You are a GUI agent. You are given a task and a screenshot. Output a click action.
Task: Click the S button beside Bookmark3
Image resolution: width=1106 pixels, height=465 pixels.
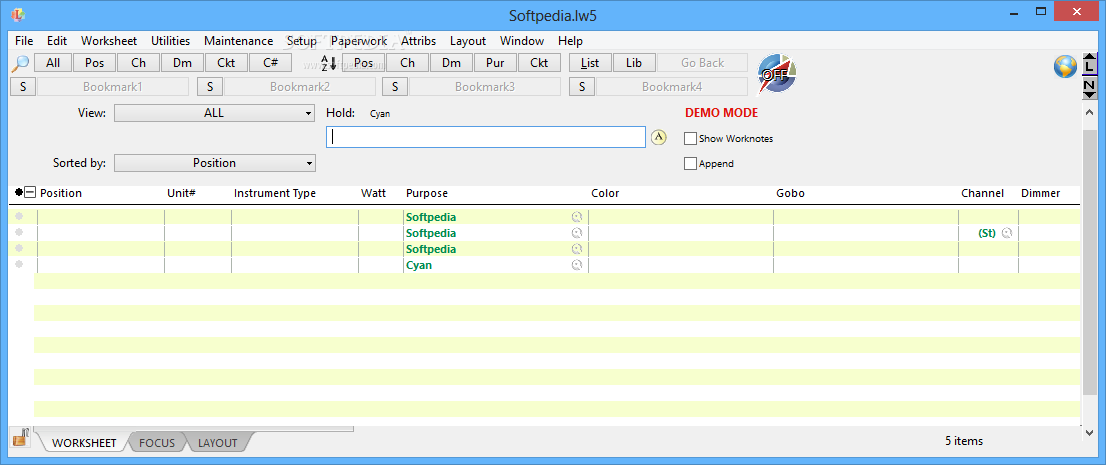tap(395, 87)
